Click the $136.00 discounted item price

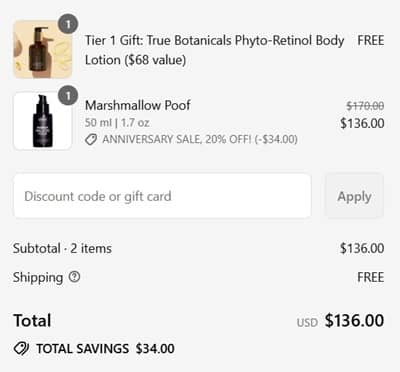[x=362, y=123]
